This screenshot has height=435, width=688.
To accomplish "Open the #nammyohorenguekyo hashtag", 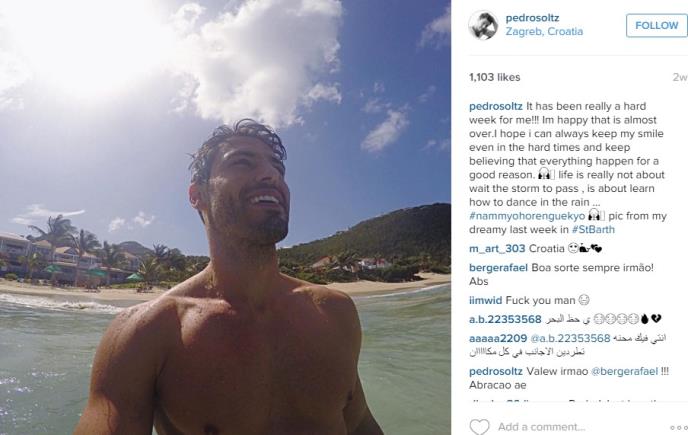I will [527, 216].
